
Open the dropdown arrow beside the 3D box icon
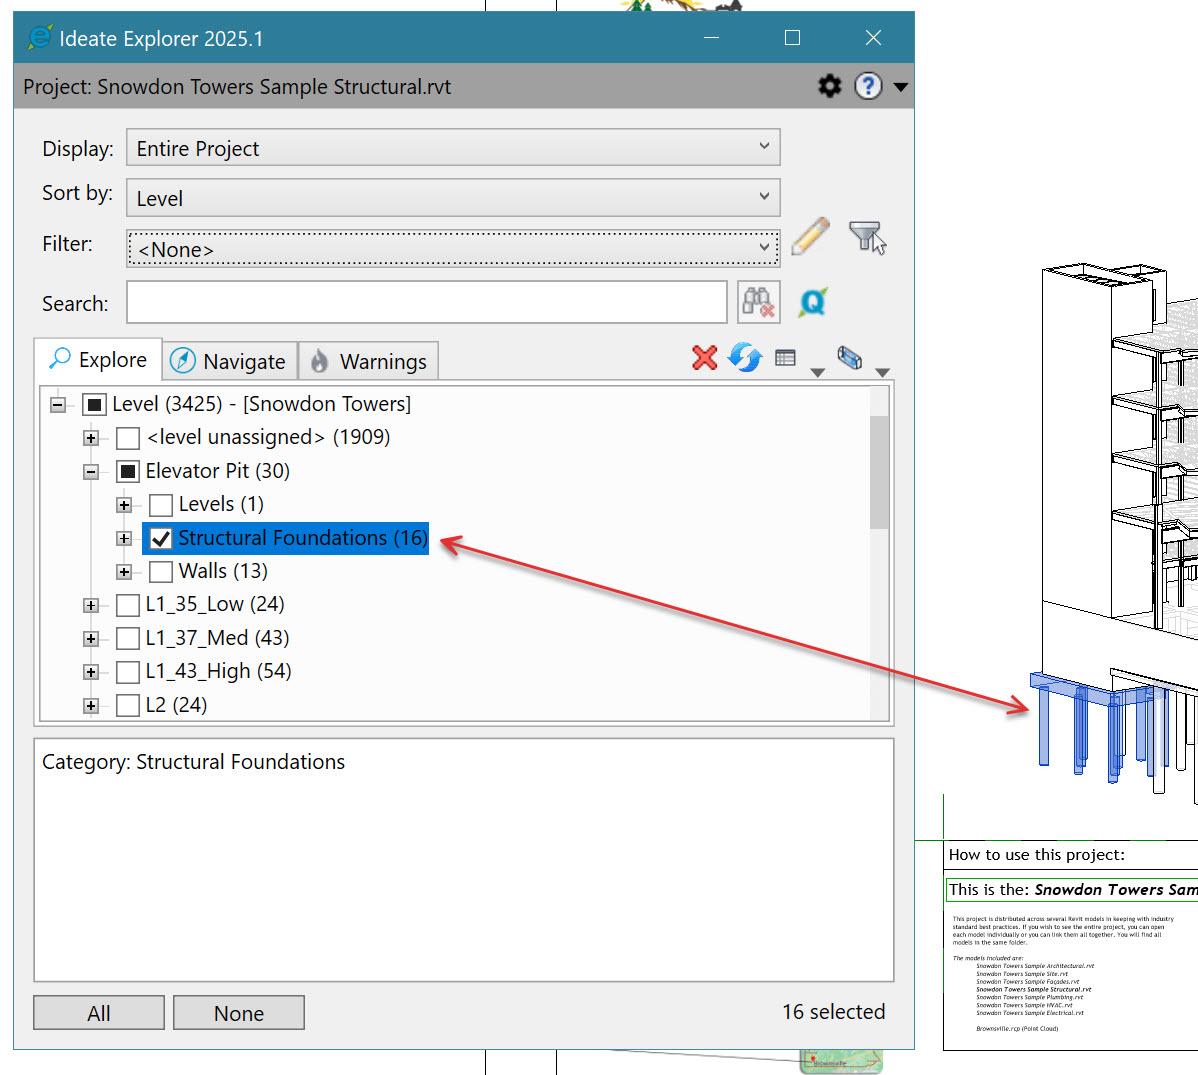(x=882, y=372)
